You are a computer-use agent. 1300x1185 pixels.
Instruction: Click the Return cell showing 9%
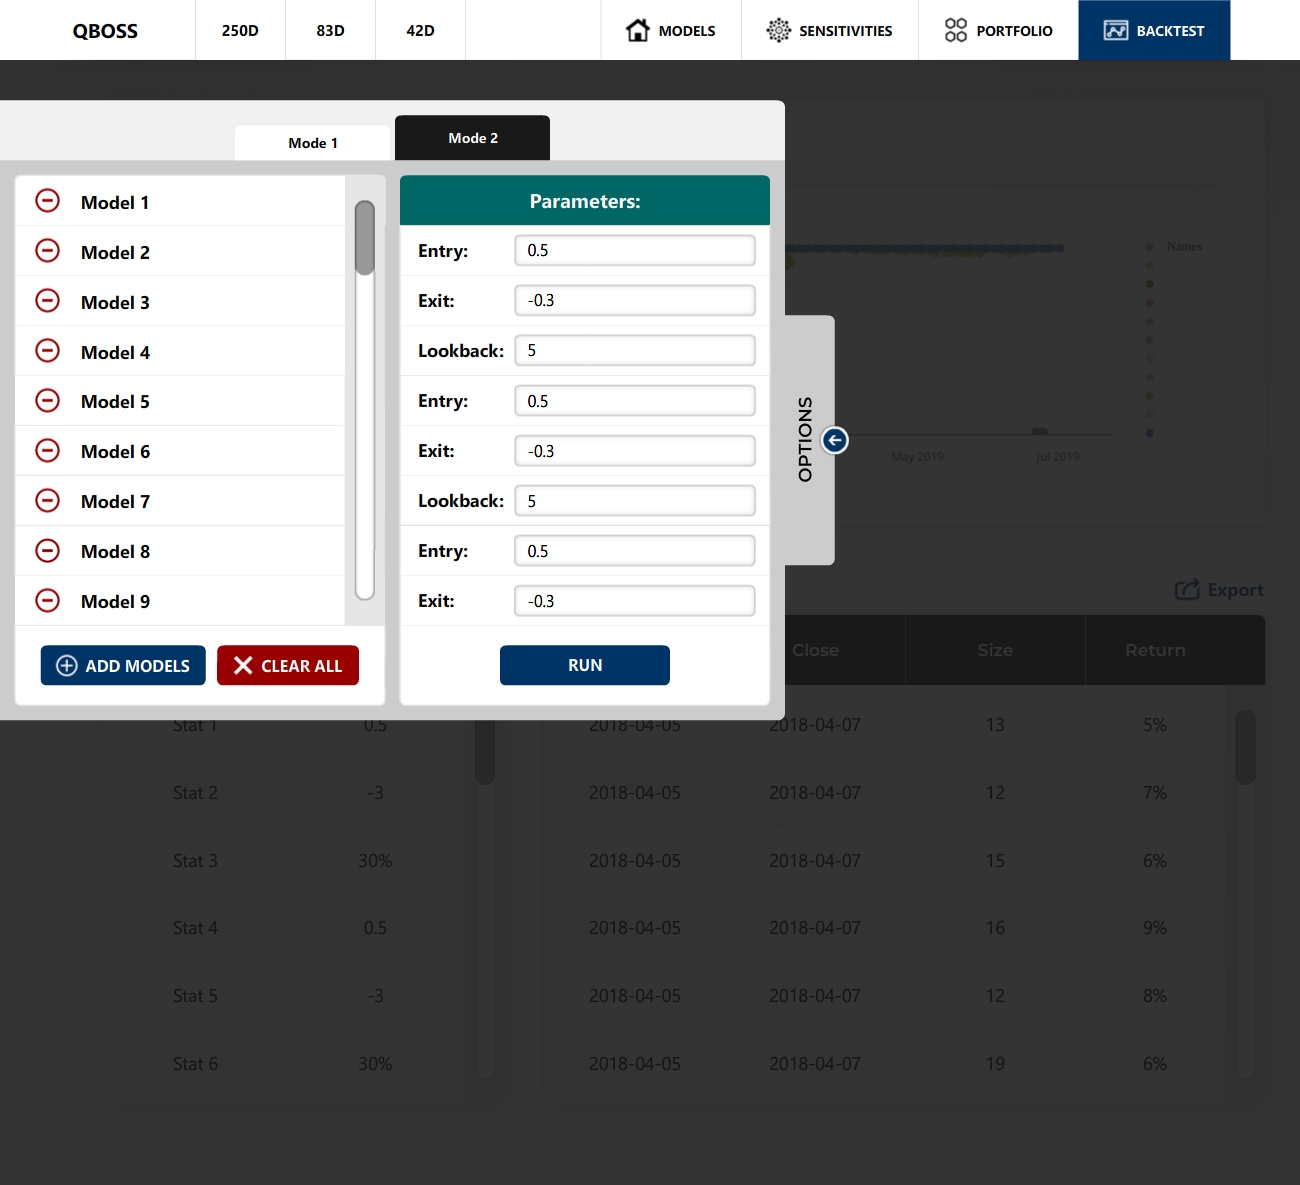pos(1155,928)
